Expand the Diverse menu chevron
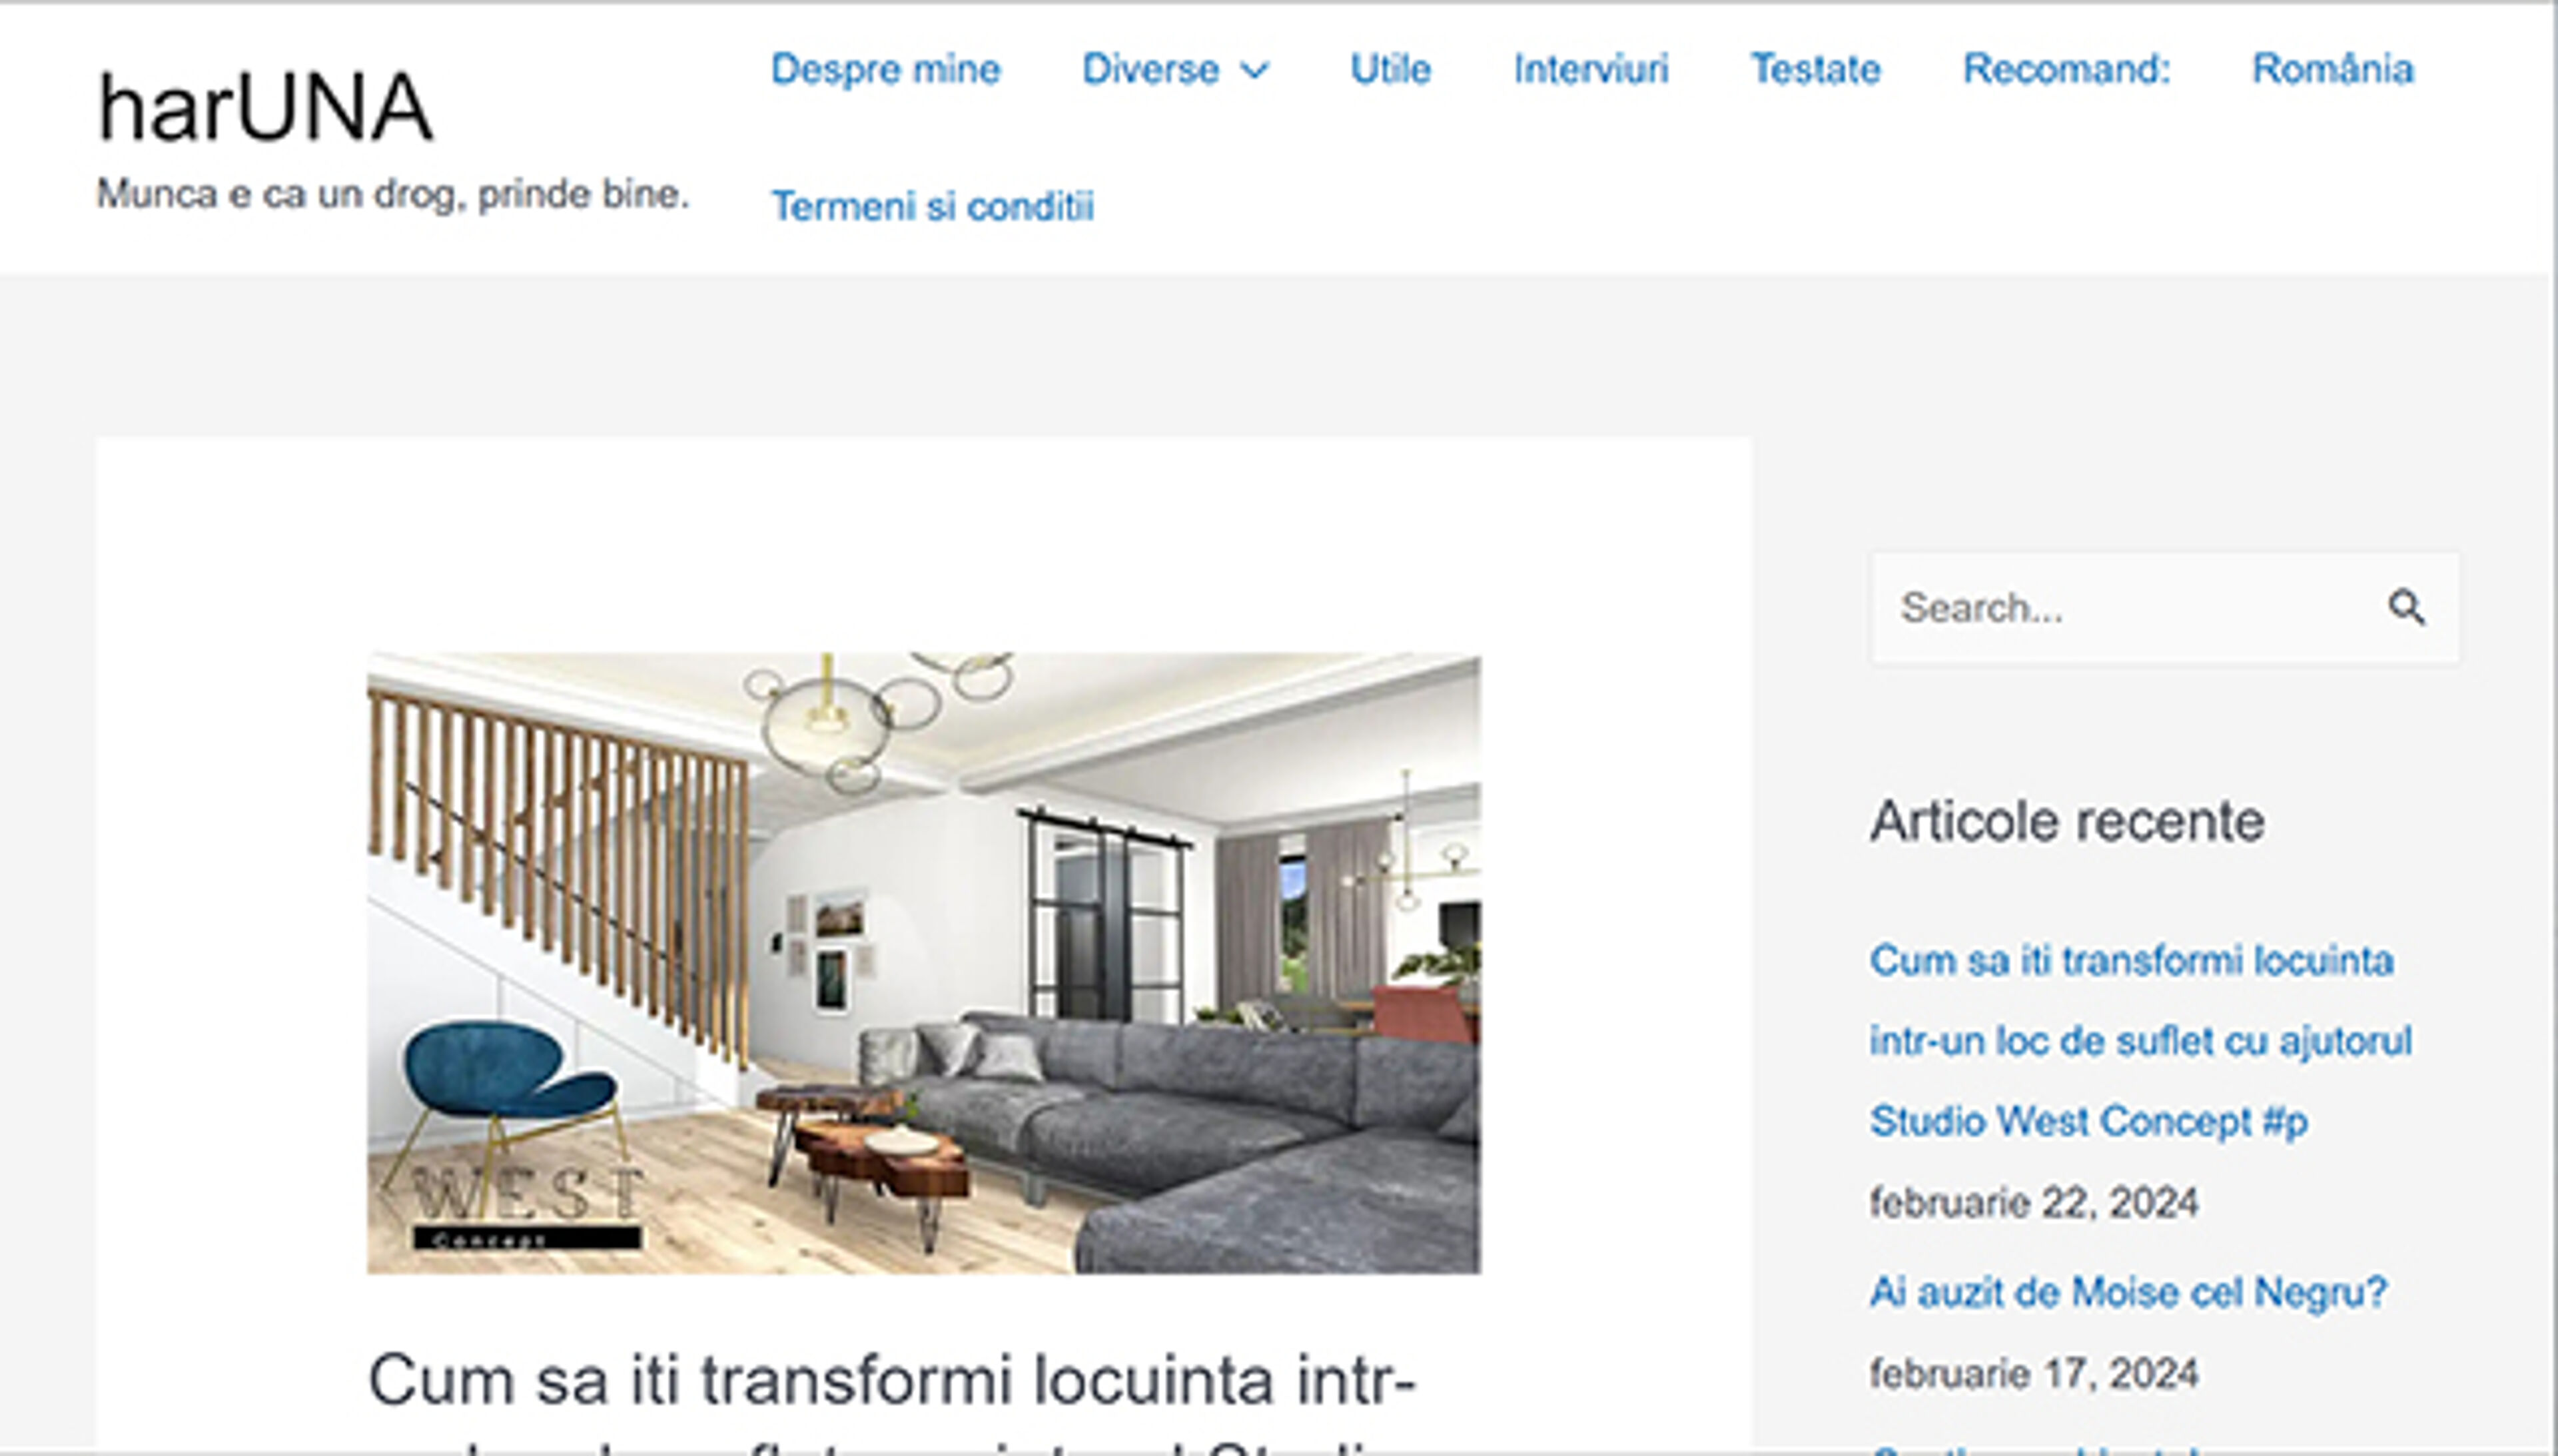Viewport: 2558px width, 1456px height. click(x=1254, y=70)
